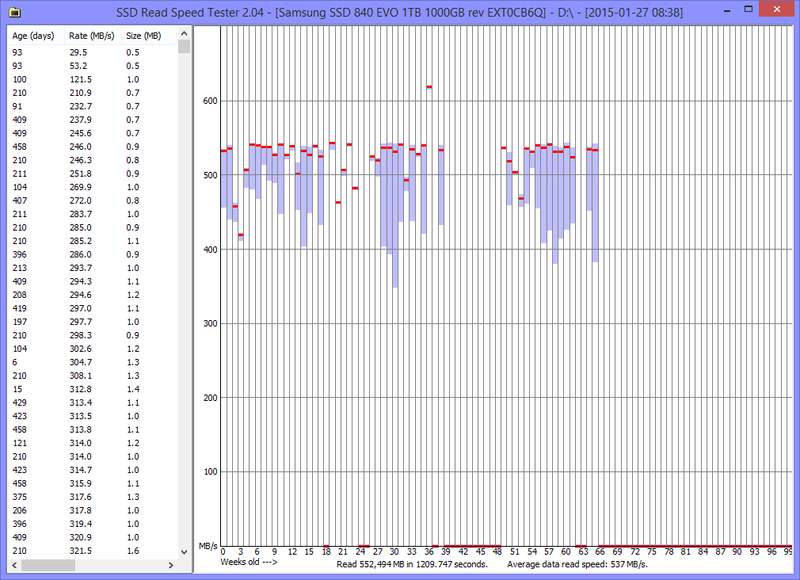
Task: Click the 100 label on the chart axis
Action: click(210, 472)
